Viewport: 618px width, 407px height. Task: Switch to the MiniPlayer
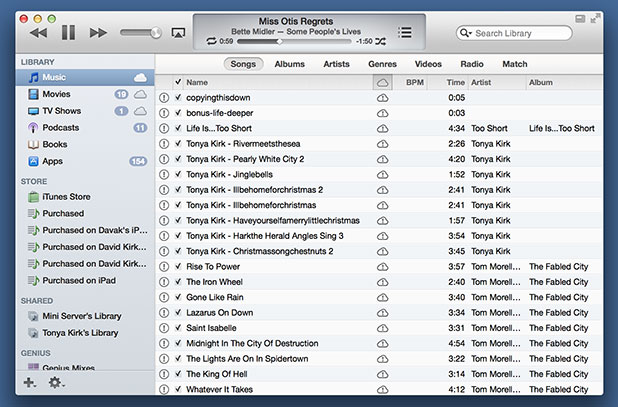coord(580,19)
